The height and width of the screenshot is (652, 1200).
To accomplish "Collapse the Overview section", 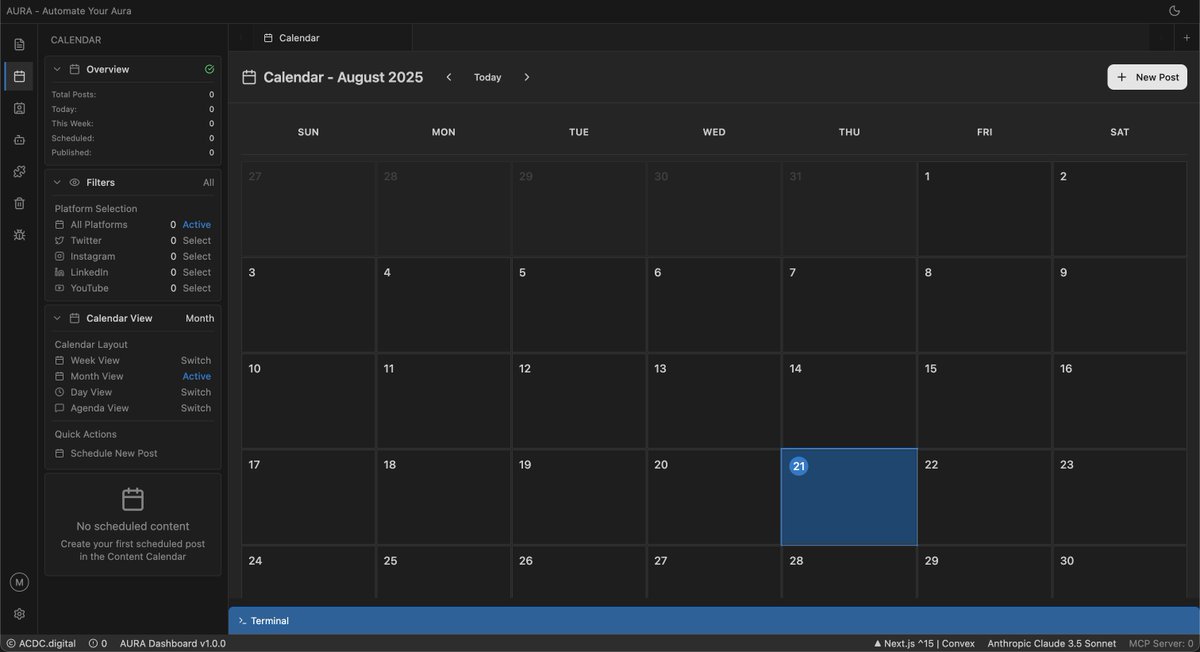I will coord(57,69).
